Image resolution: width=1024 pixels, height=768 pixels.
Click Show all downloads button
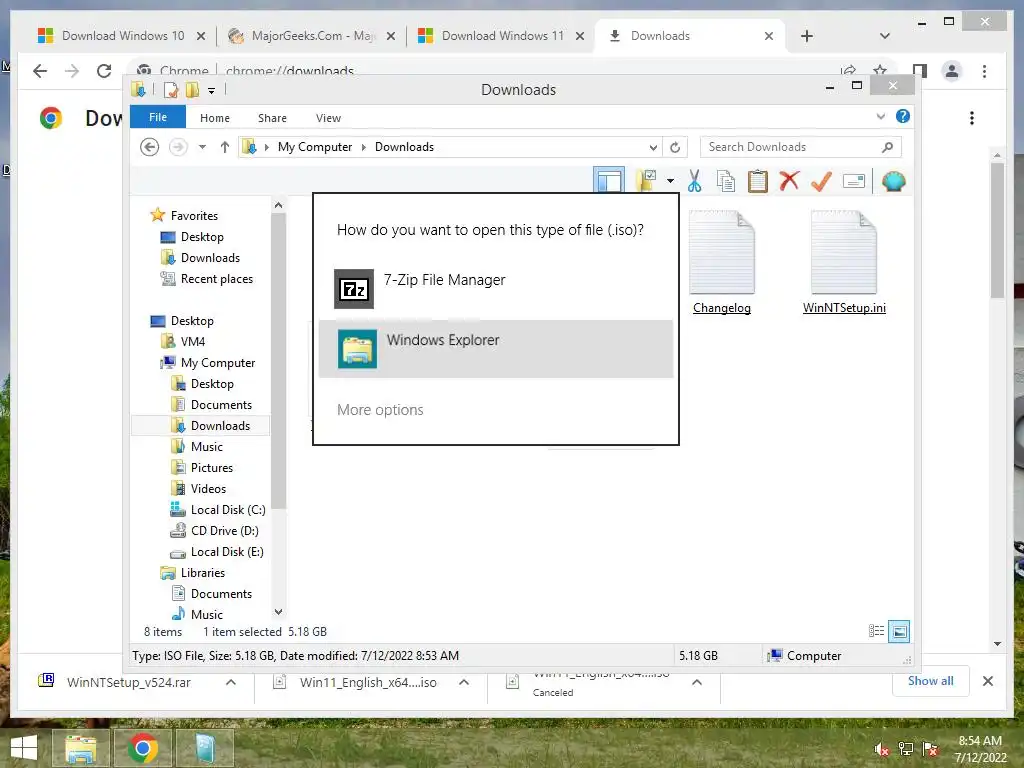point(931,681)
